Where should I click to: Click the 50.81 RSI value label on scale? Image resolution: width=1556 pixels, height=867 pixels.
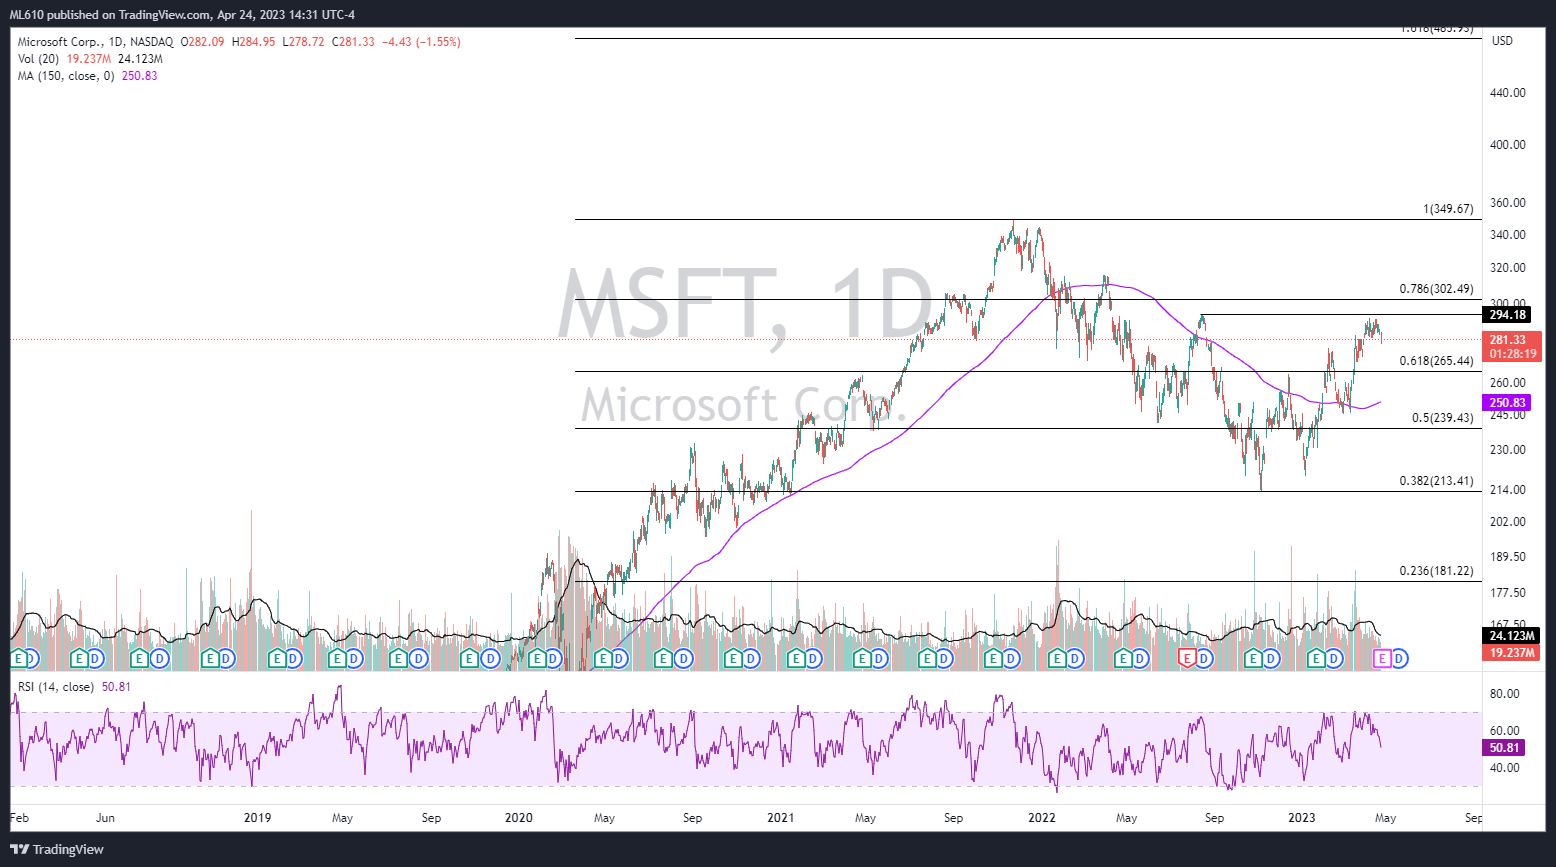point(1504,748)
